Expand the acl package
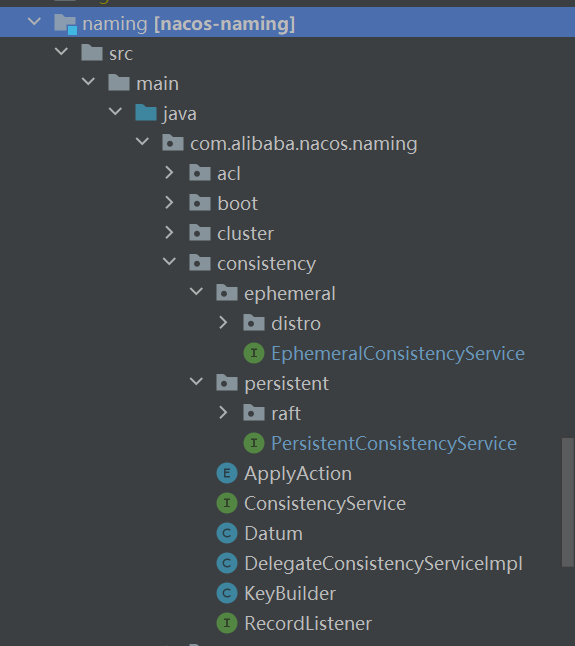 click(169, 173)
